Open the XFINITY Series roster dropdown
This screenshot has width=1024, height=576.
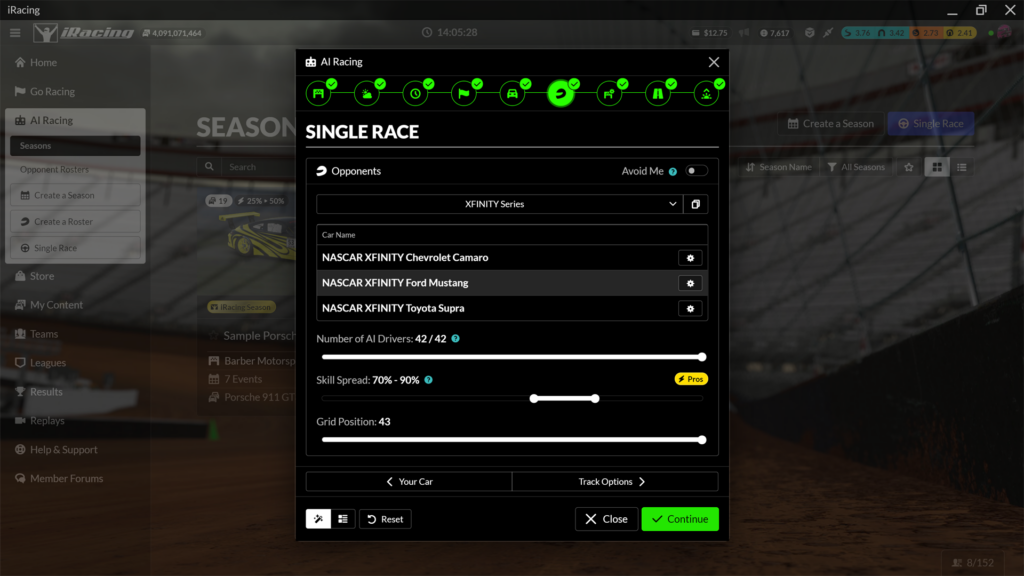pyautogui.click(x=500, y=204)
